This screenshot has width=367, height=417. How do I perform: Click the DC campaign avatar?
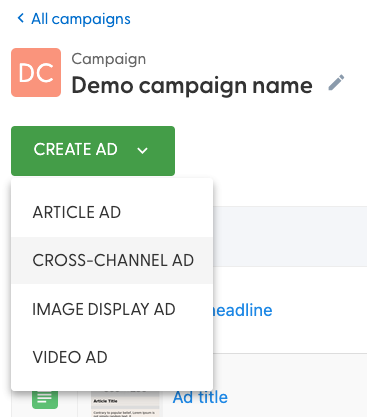click(36, 72)
